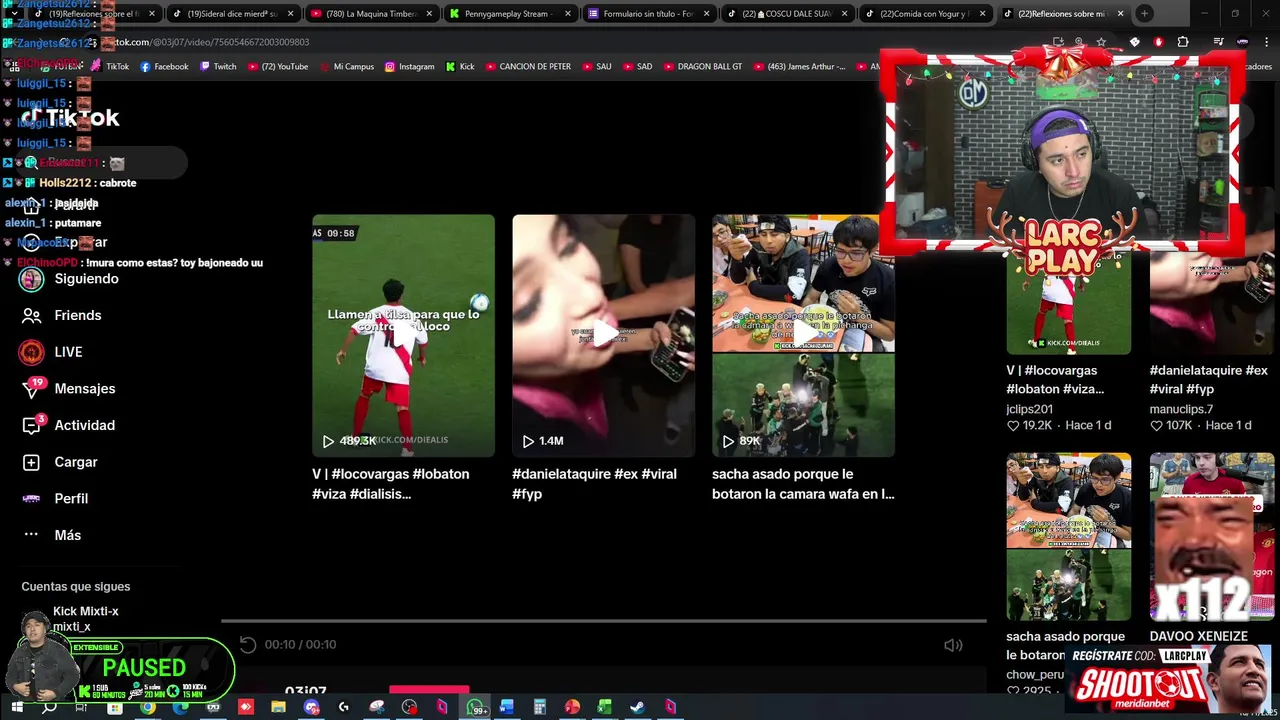Play the #danielataquire #ex video thumbnail

pos(603,335)
